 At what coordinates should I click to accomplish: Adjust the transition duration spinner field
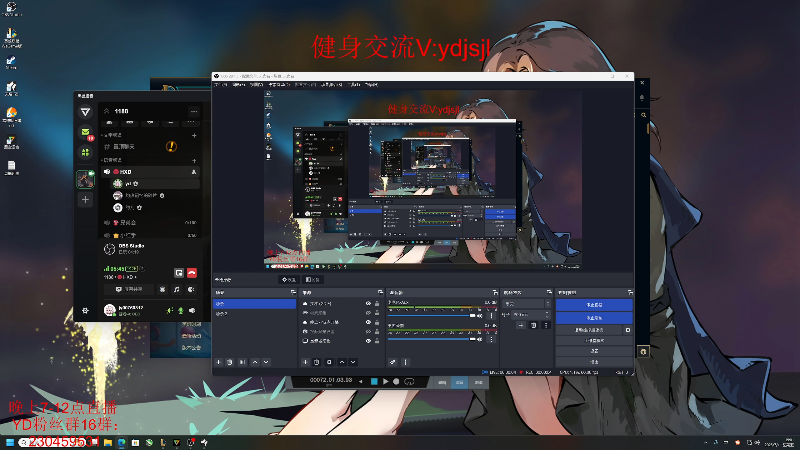point(532,315)
